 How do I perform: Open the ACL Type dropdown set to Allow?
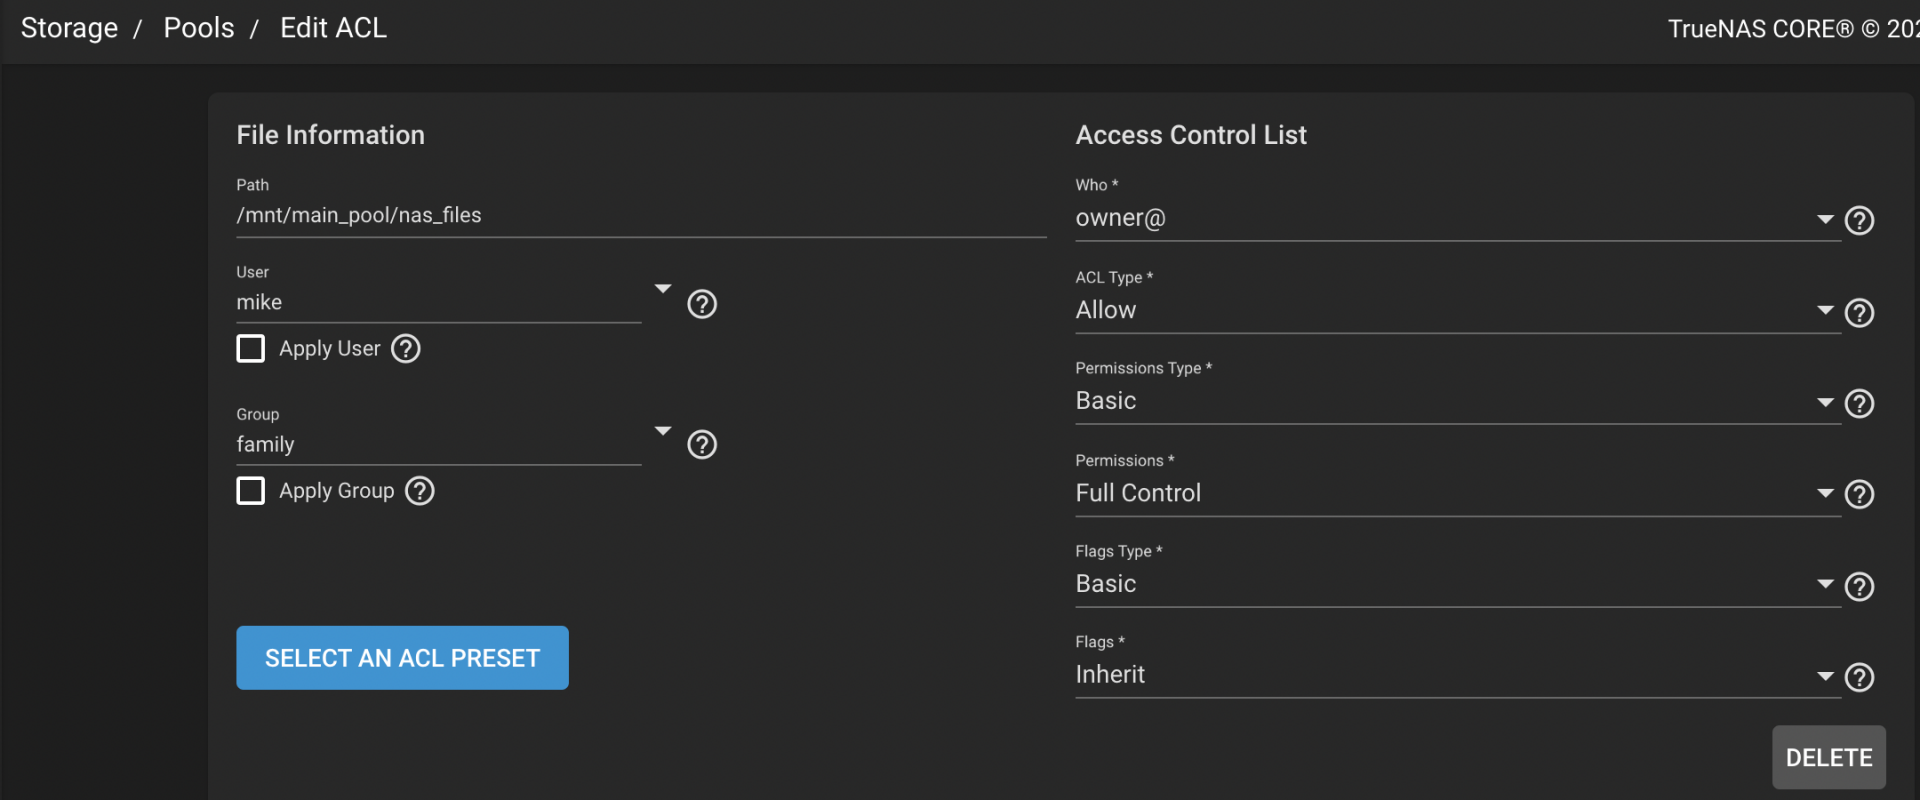pos(1457,310)
